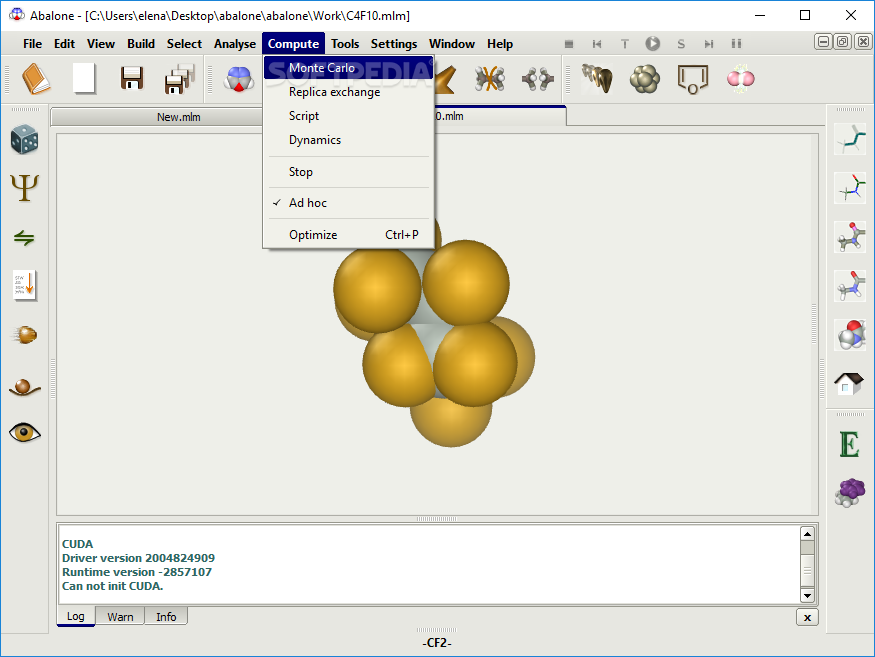Click Stop in the Compute menu
The height and width of the screenshot is (657, 875).
click(x=348, y=172)
